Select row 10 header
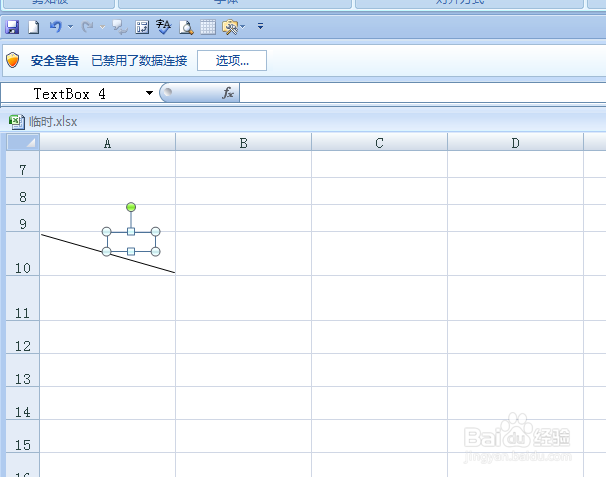Image resolution: width=606 pixels, height=477 pixels. point(23,254)
